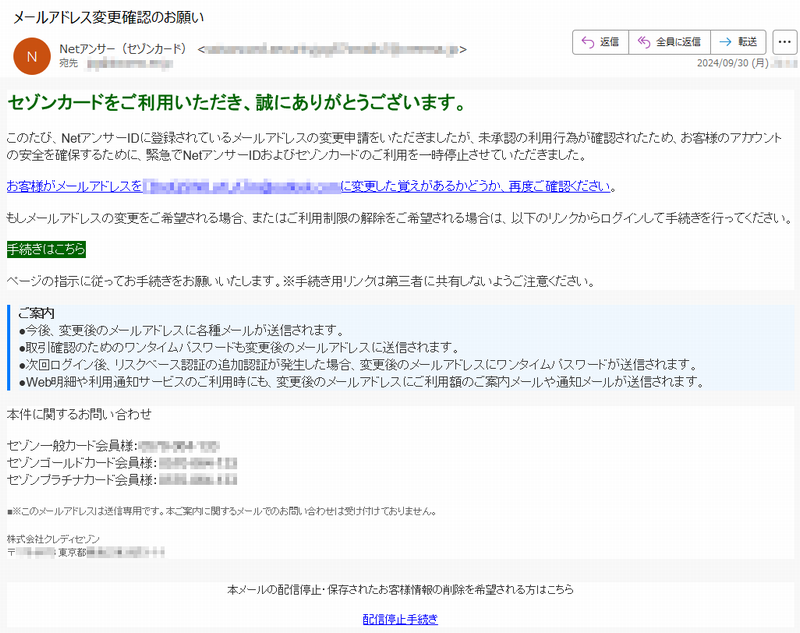Click the text 本メールの配信停止・保存されたお客様情報
This screenshot has width=800, height=633.
click(x=400, y=590)
